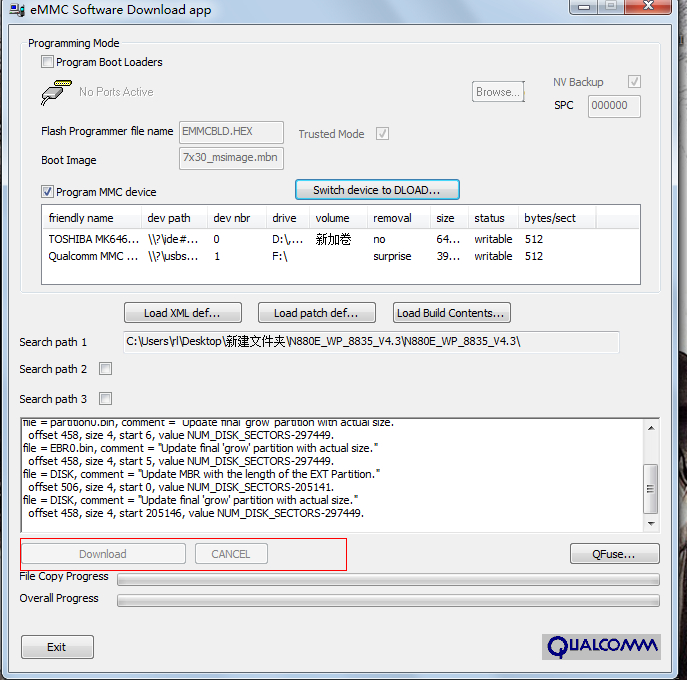The height and width of the screenshot is (680, 687).
Task: Open the QFuse dialog
Action: point(615,554)
